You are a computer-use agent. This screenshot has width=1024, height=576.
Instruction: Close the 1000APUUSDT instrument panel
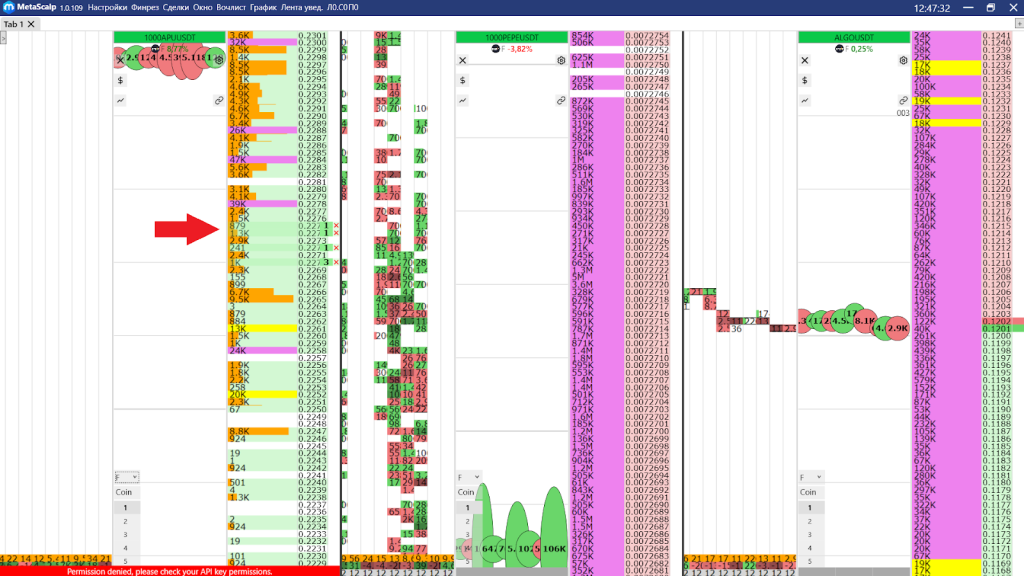click(x=120, y=60)
